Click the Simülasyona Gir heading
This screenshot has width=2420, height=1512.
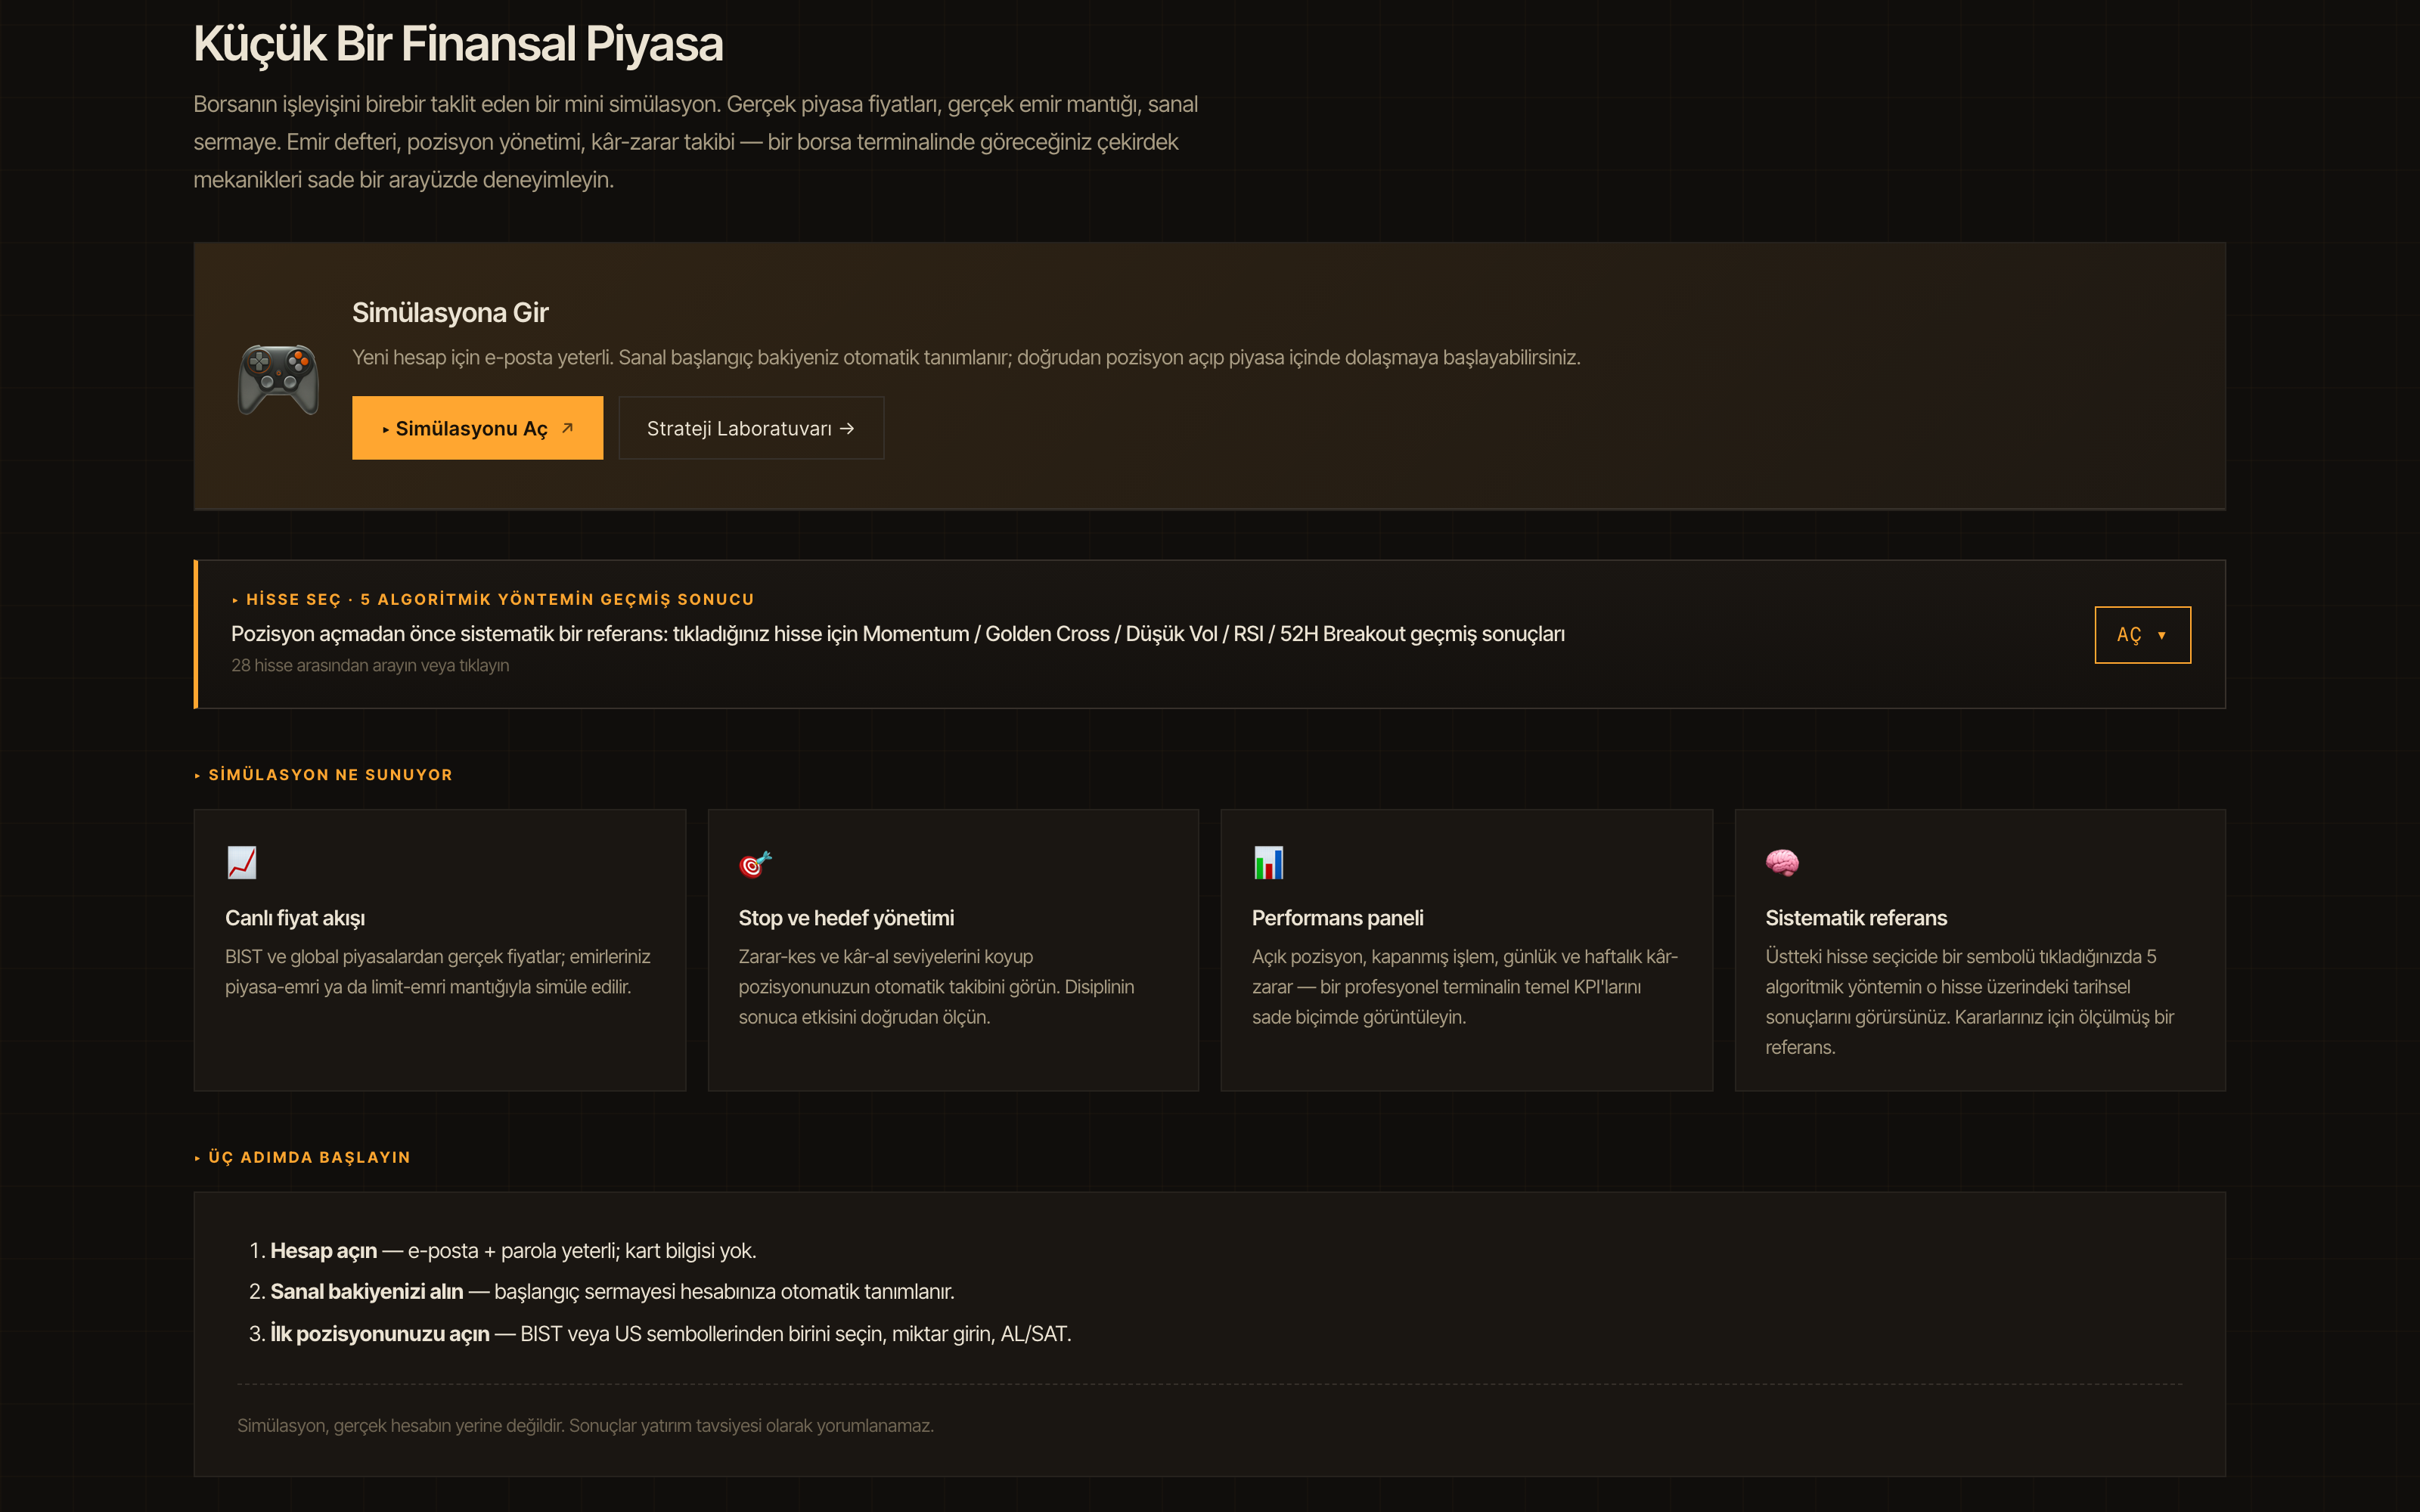pyautogui.click(x=450, y=313)
